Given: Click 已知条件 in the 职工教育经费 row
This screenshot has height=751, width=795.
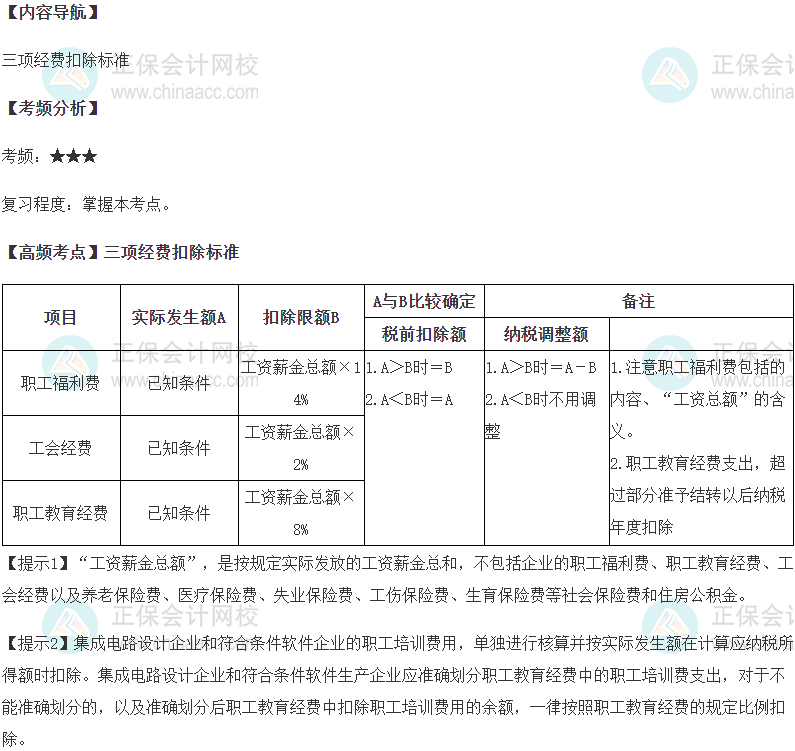Looking at the screenshot, I should pyautogui.click(x=179, y=513).
